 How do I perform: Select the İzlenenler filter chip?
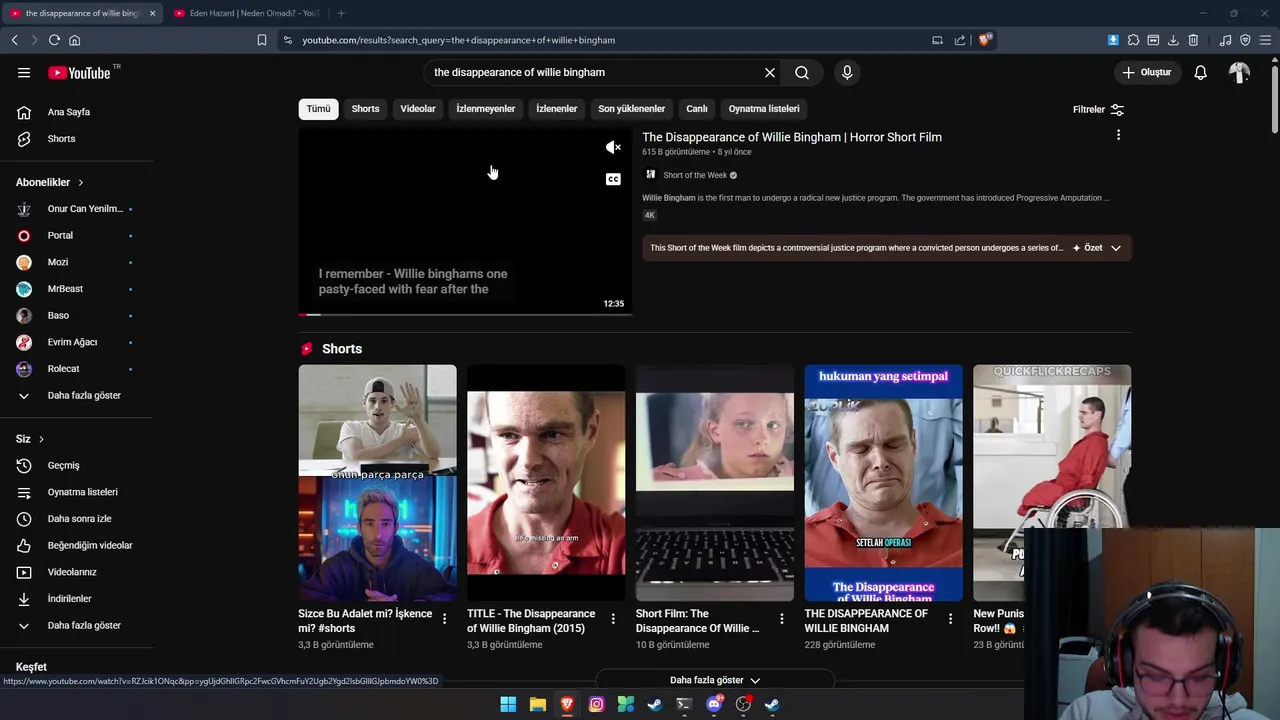(x=556, y=108)
